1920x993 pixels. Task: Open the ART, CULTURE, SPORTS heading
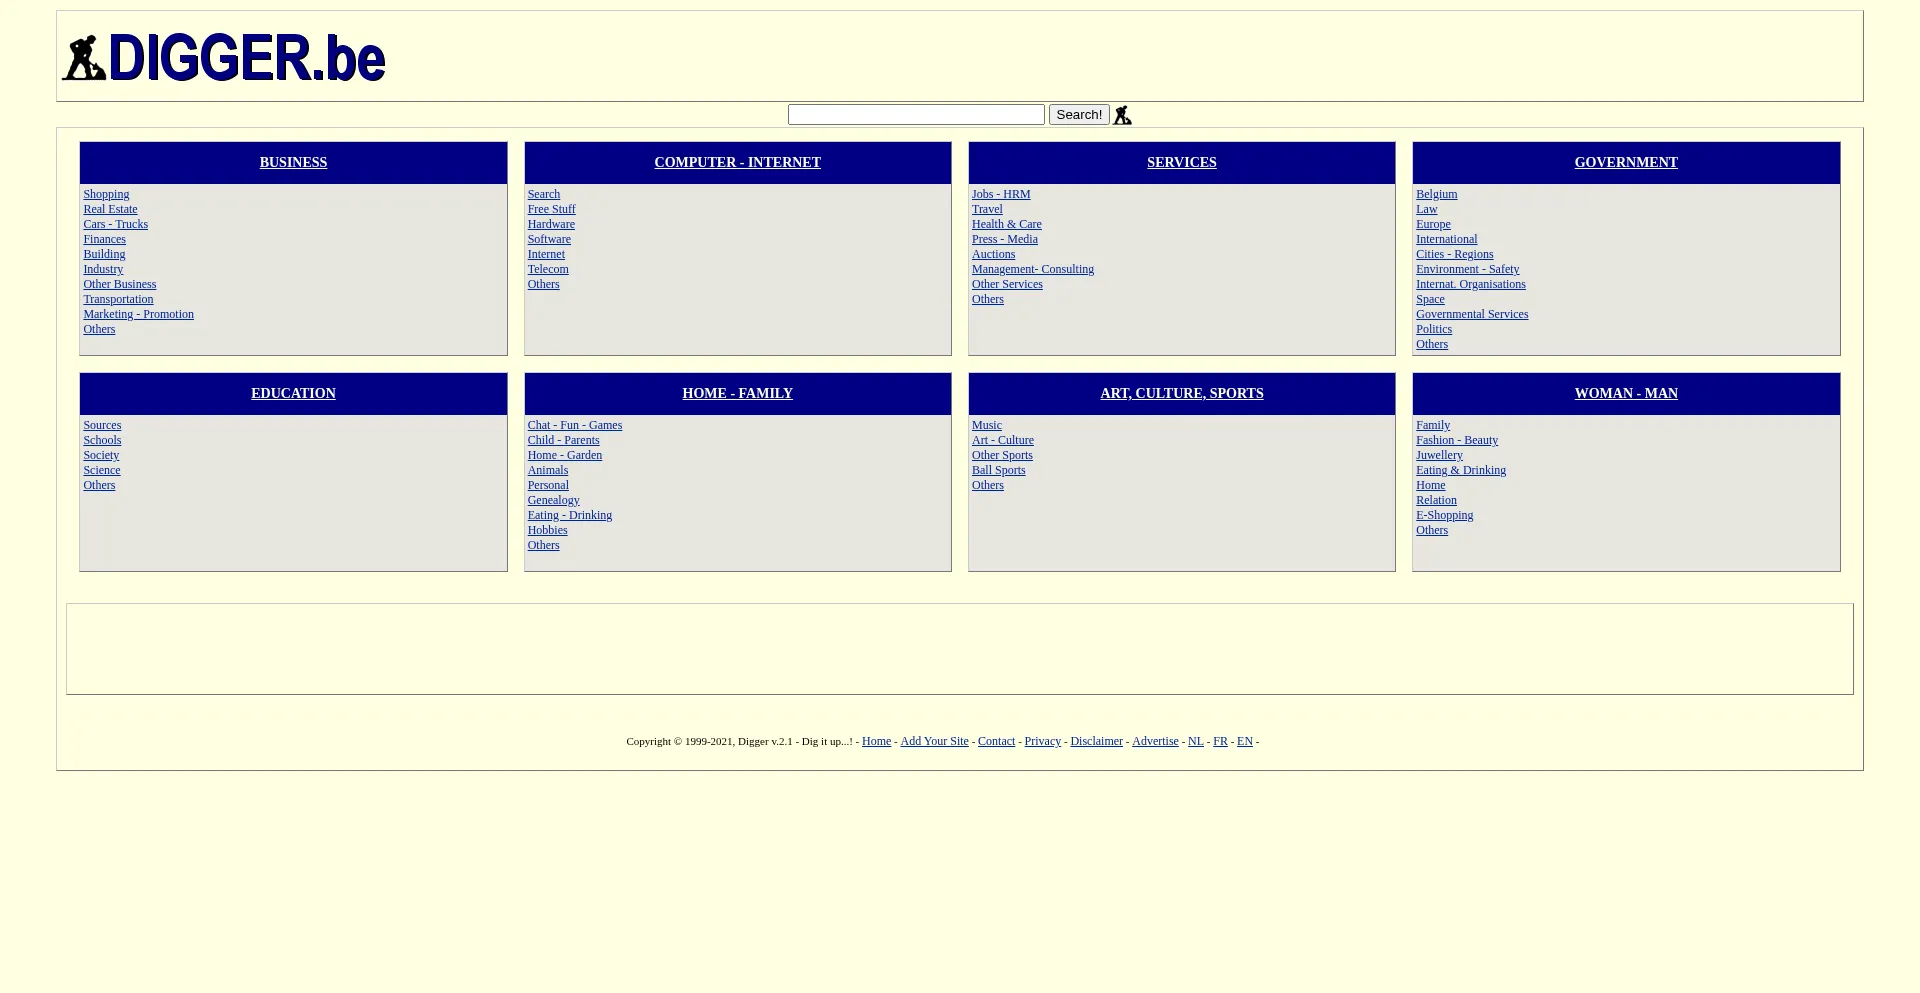pyautogui.click(x=1181, y=393)
